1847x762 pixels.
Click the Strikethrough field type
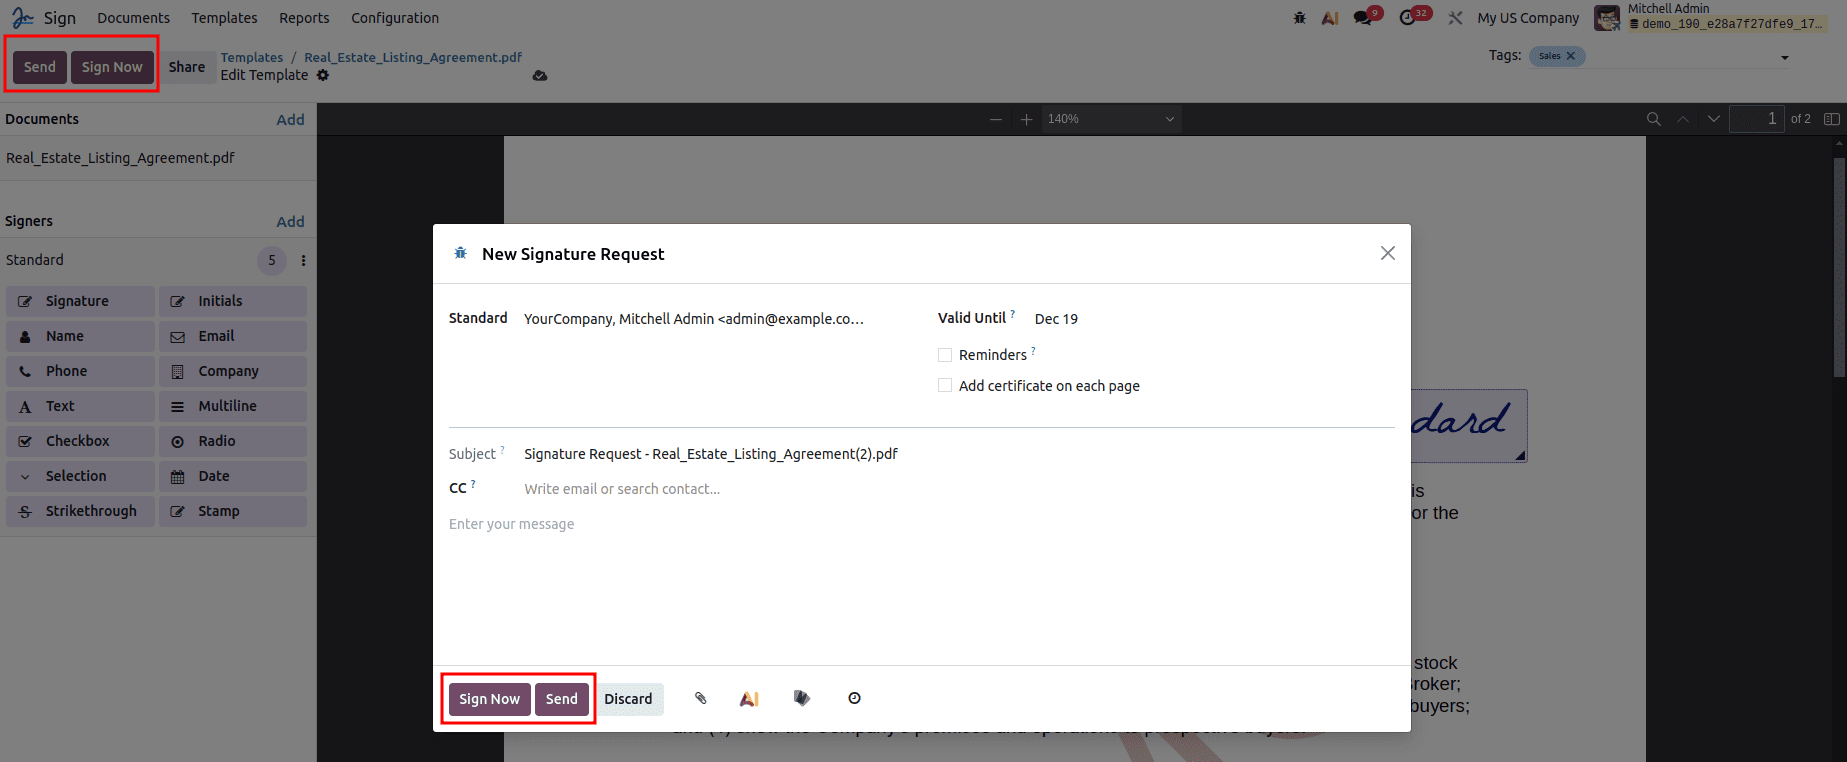[x=80, y=511]
